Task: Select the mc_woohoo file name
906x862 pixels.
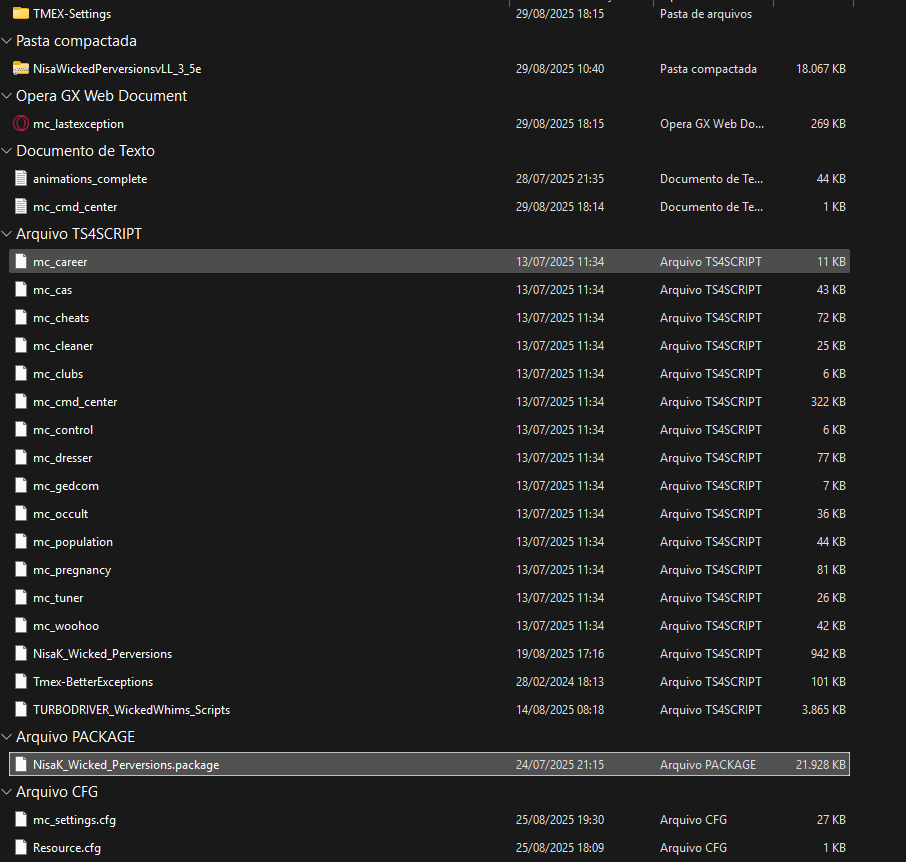Action: tap(65, 626)
